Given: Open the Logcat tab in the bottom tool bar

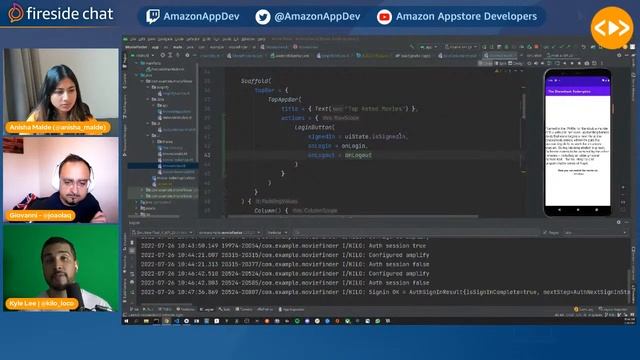Looking at the screenshot, I should 207,309.
